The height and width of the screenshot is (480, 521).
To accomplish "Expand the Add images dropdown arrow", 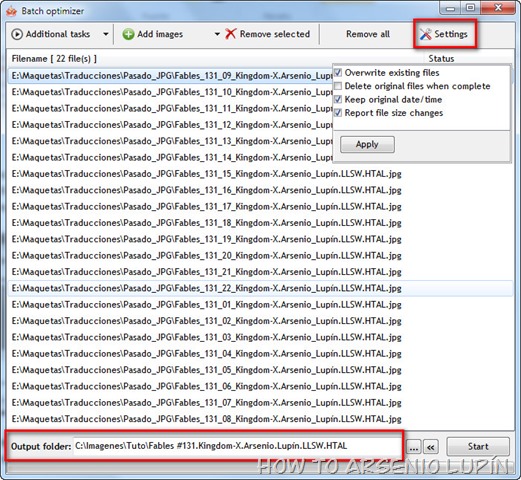I will pyautogui.click(x=217, y=34).
